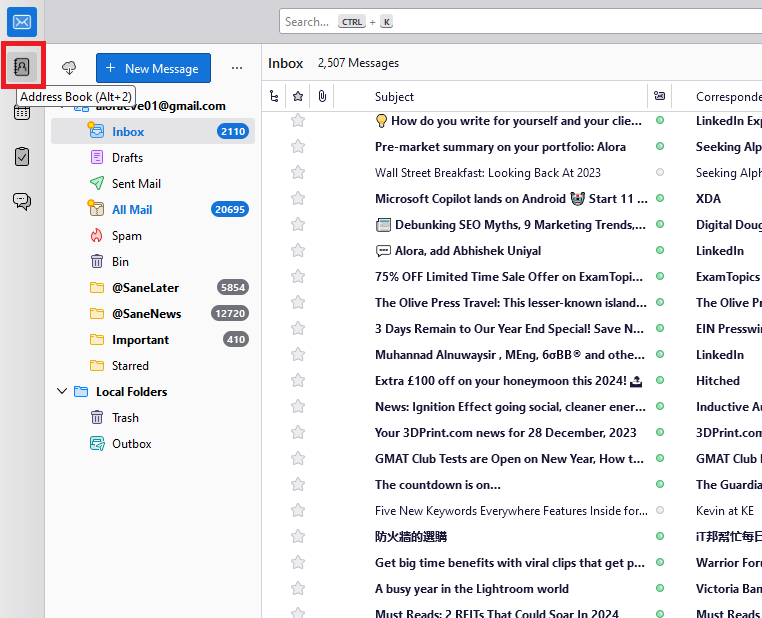Open the Tasks space
Image resolution: width=762 pixels, height=618 pixels.
coord(22,156)
